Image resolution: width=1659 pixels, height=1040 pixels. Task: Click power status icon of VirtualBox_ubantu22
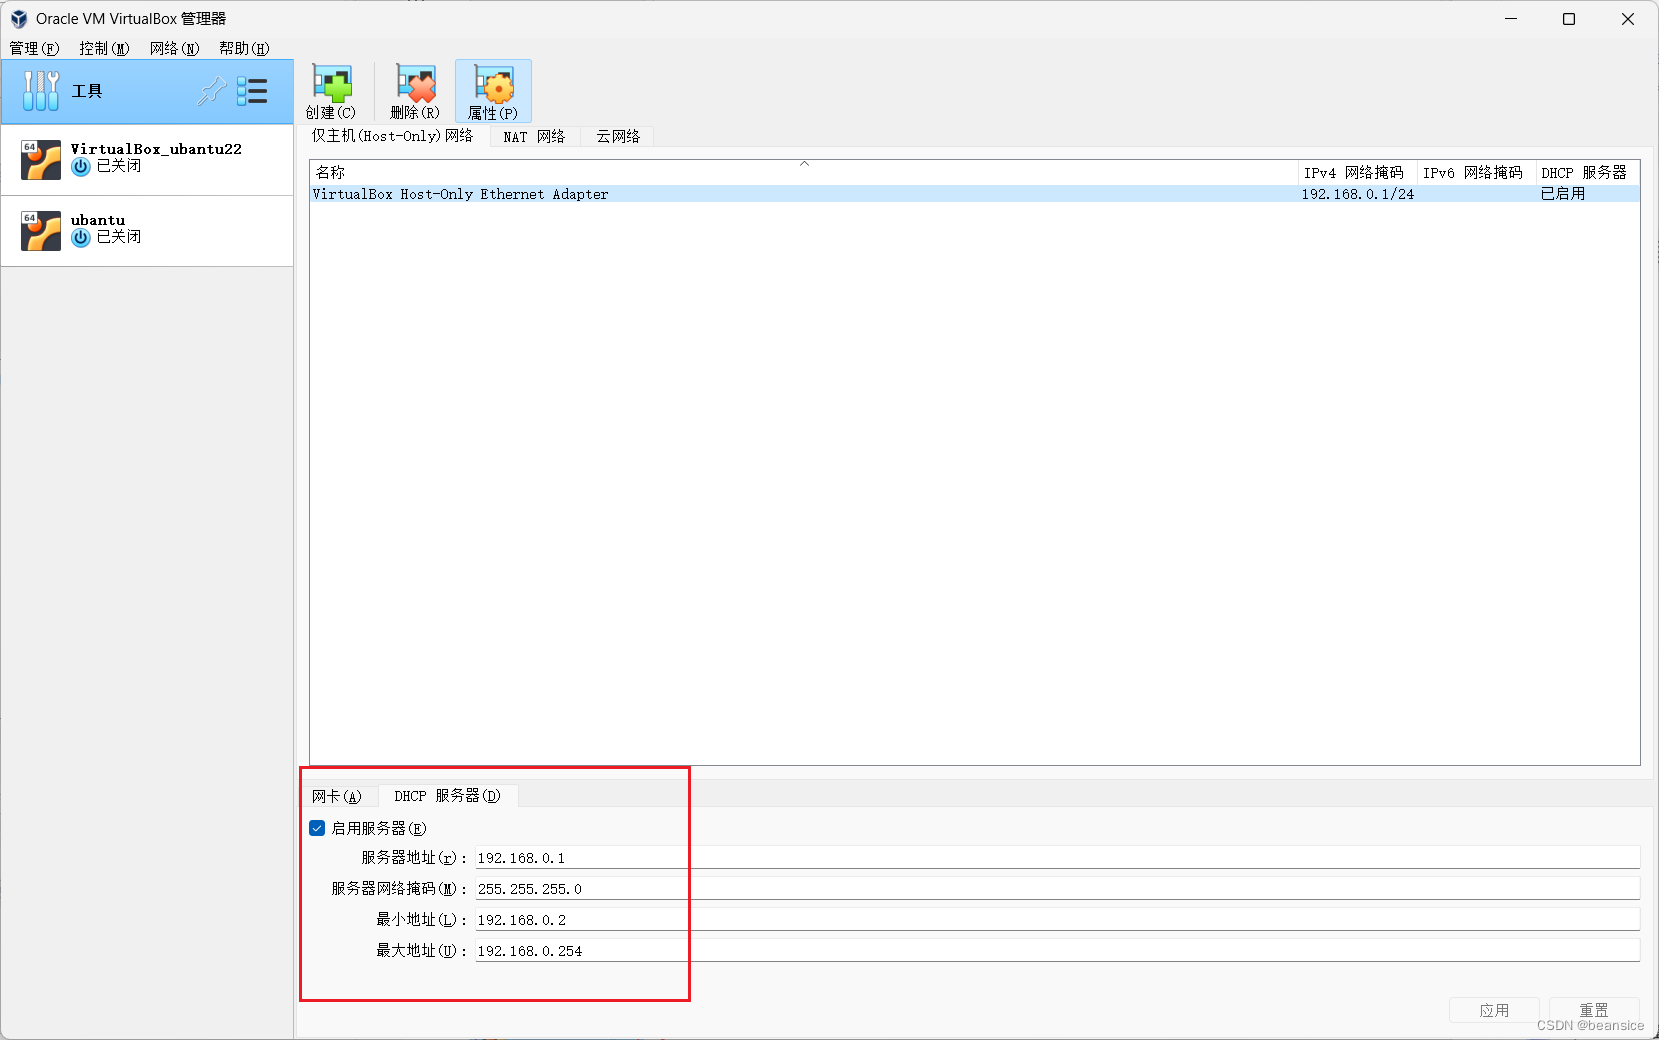tap(81, 167)
